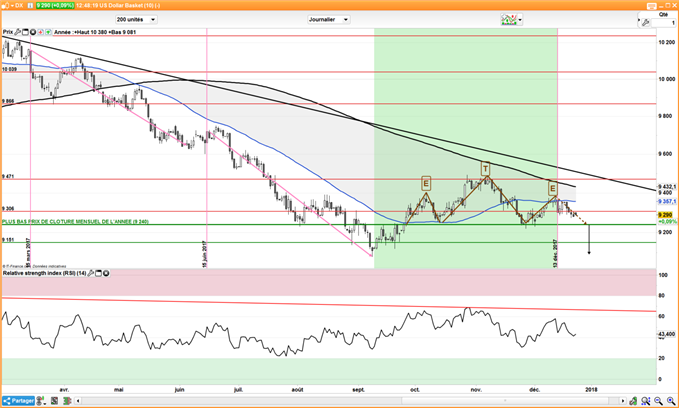Click the 13 déc. 2017 vertical line label
The height and width of the screenshot is (408, 679).
point(555,253)
